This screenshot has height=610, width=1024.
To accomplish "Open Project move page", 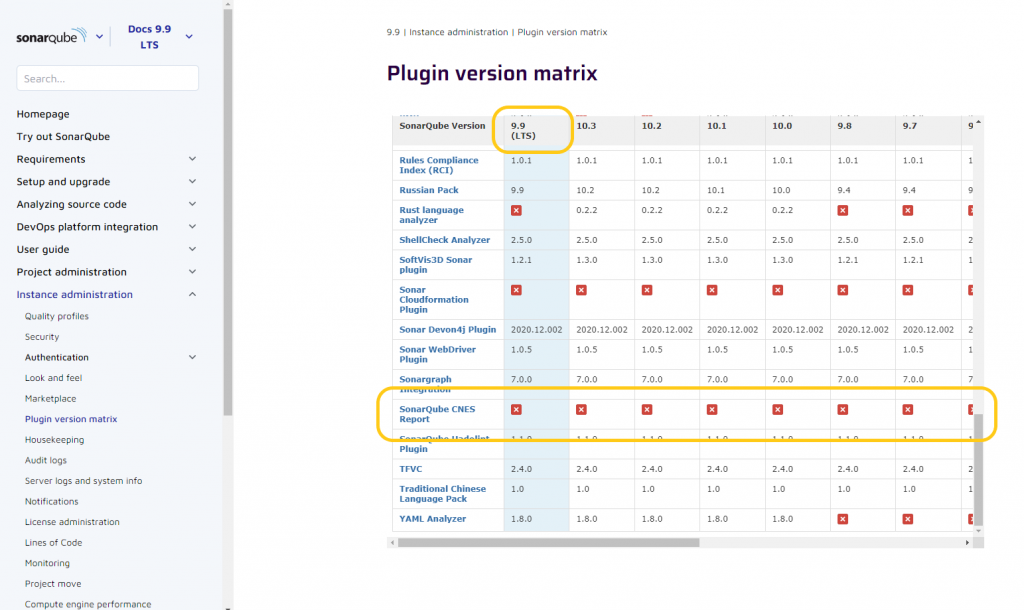I will [53, 583].
